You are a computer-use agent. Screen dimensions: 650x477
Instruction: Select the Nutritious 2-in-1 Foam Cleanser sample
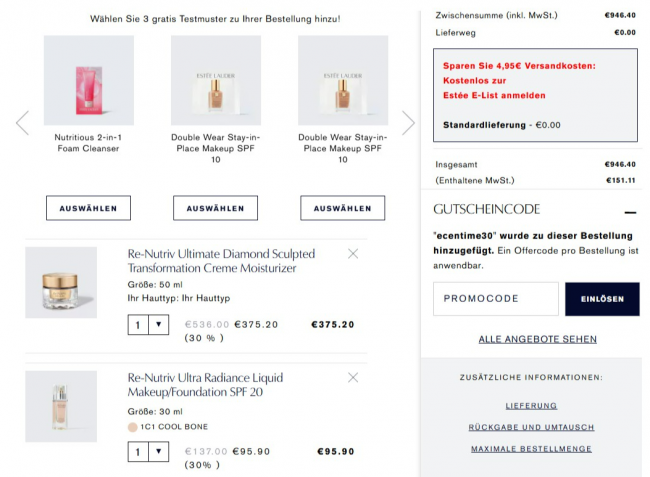pos(88,208)
